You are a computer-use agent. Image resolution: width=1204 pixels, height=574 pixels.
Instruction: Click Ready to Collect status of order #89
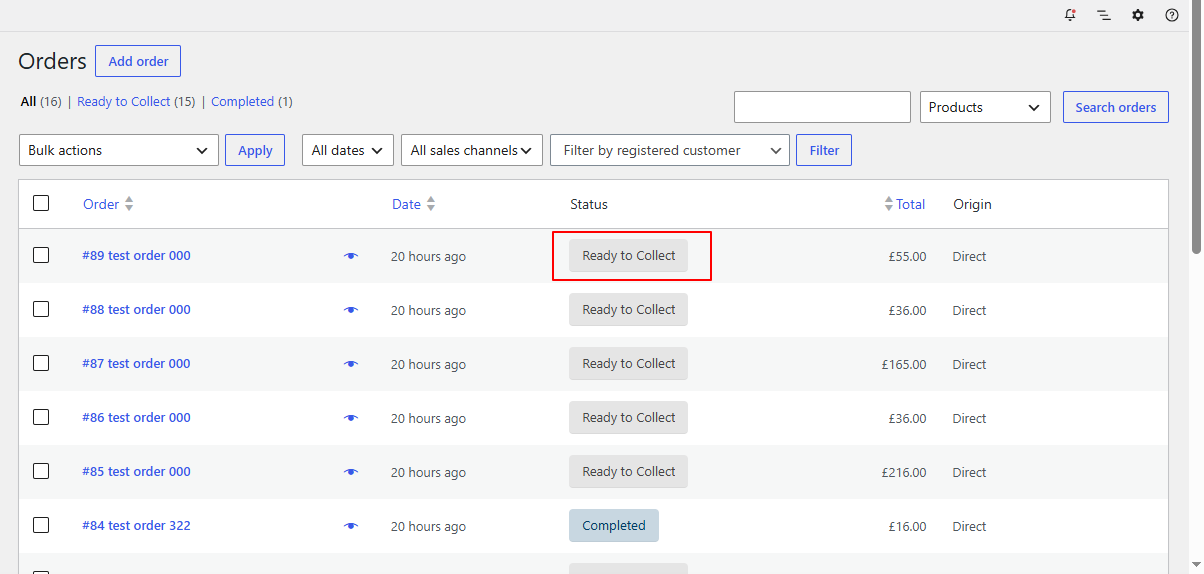point(629,256)
